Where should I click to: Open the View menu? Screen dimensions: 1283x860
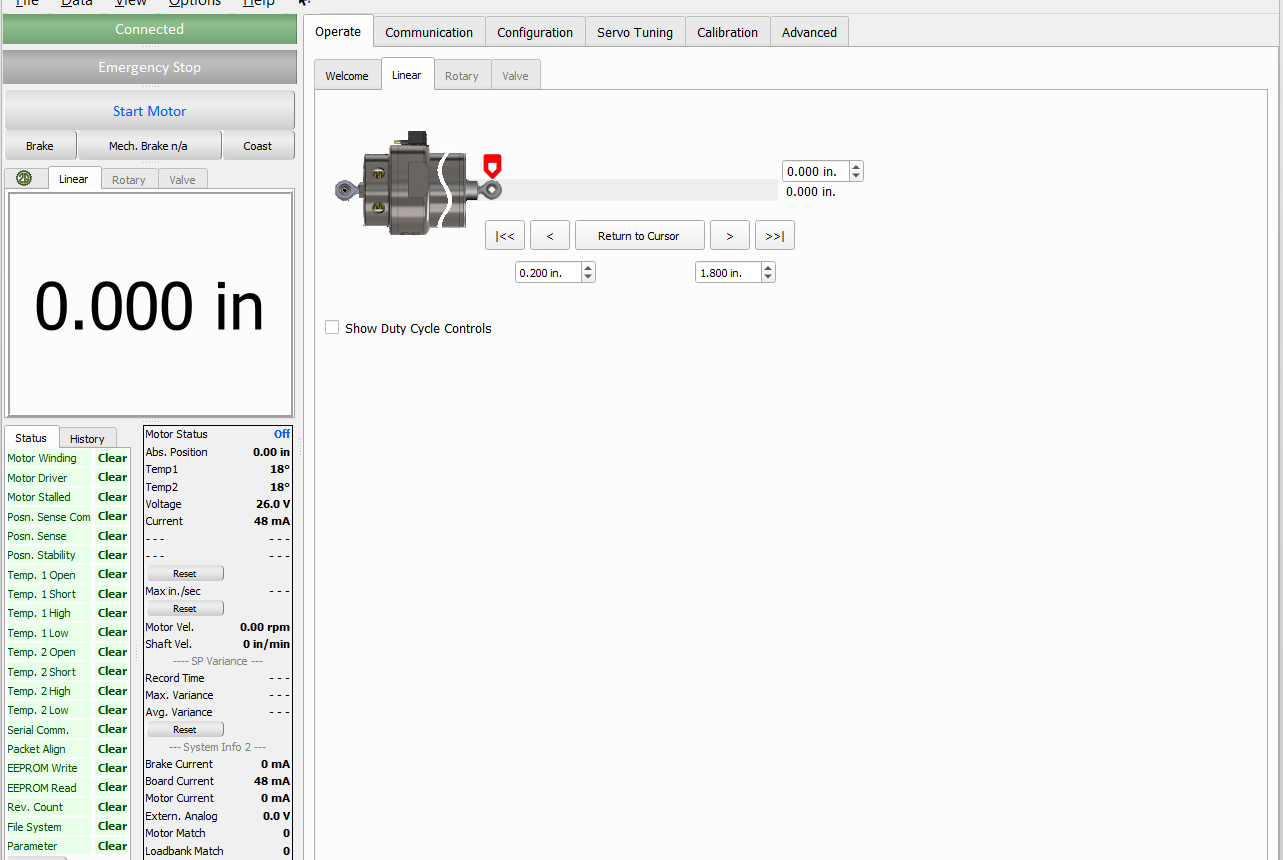[x=131, y=3]
